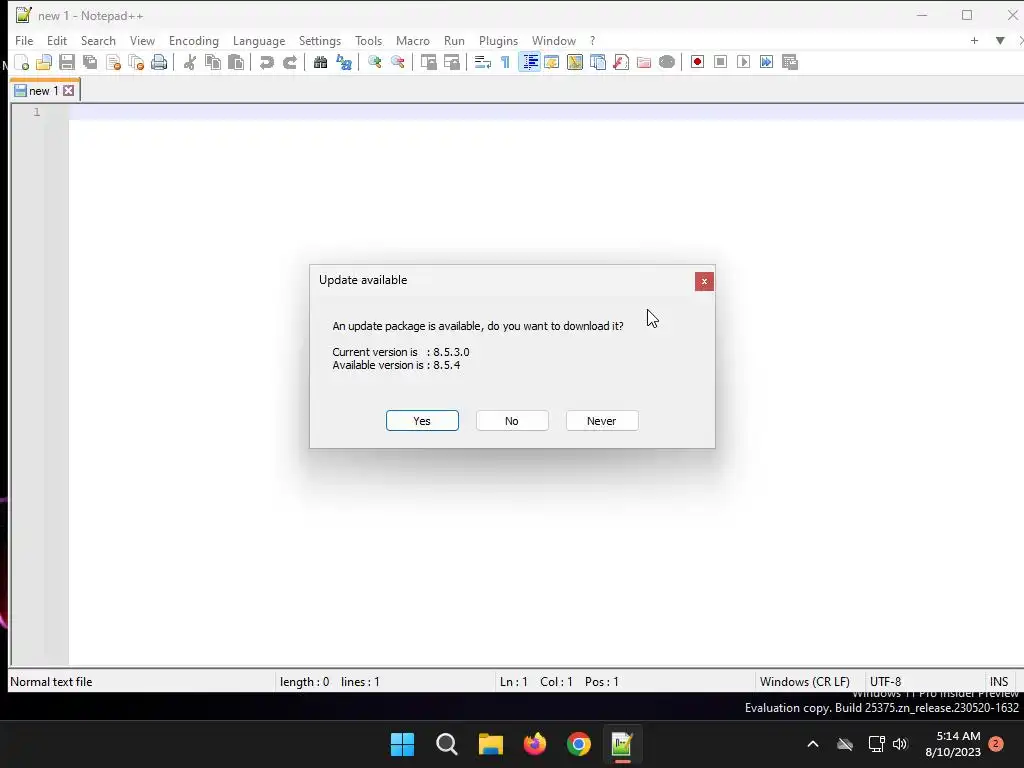The height and width of the screenshot is (768, 1024).
Task: Close the Update available dialog
Action: (704, 281)
